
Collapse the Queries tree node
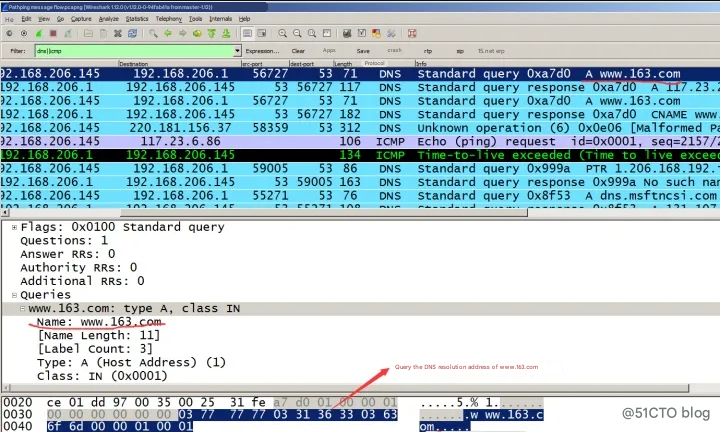14,295
